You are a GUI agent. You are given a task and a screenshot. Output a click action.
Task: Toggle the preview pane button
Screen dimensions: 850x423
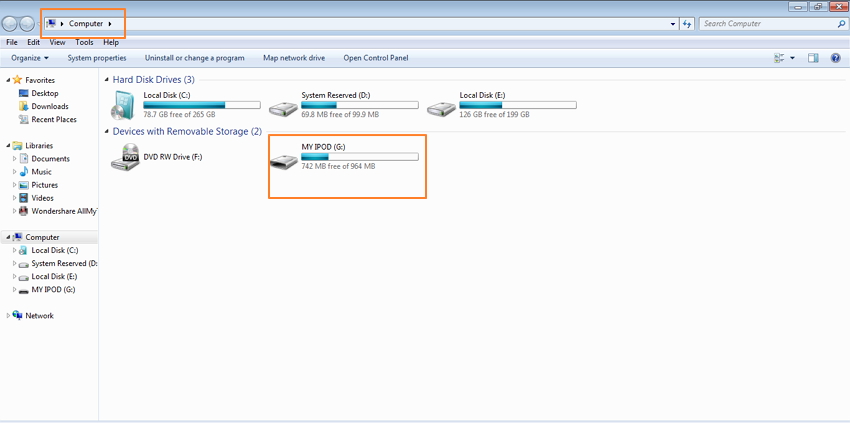point(813,58)
